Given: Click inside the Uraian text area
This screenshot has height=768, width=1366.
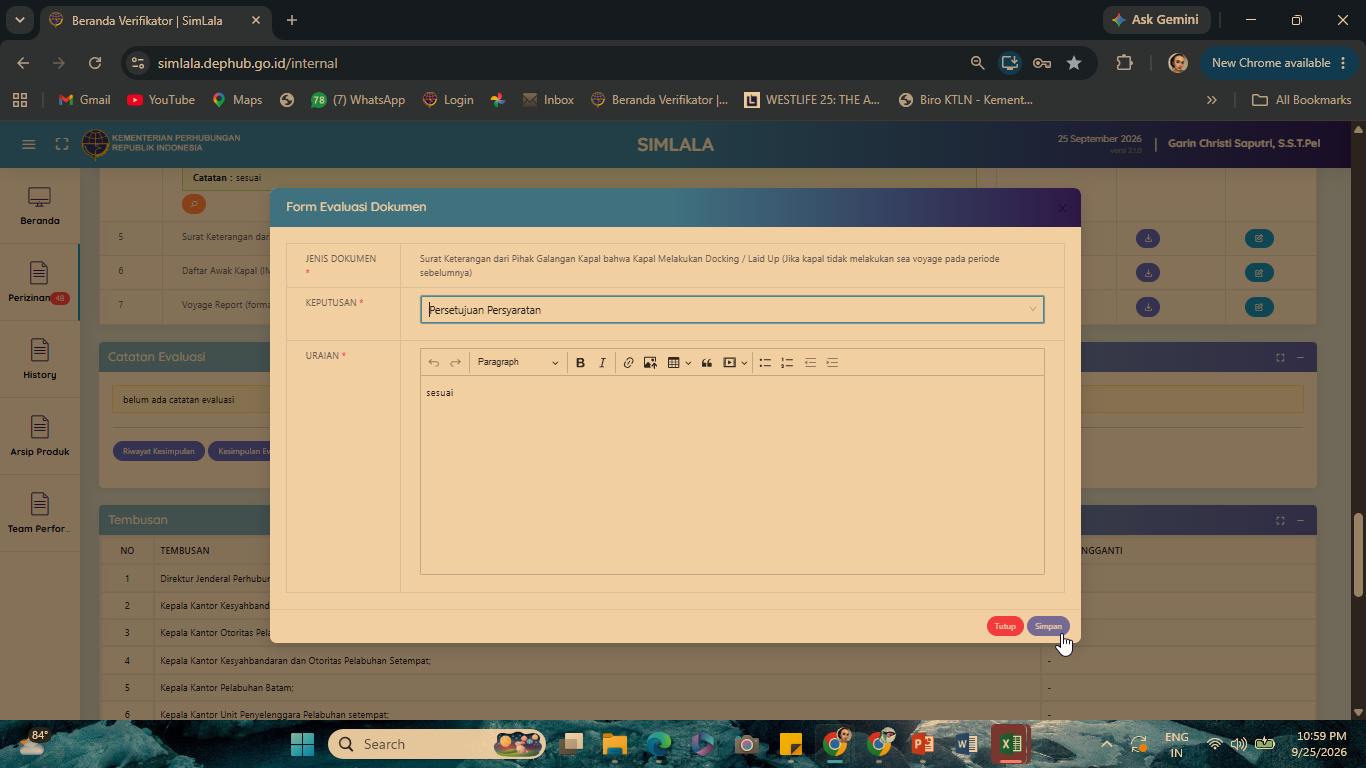Looking at the screenshot, I should [732, 474].
